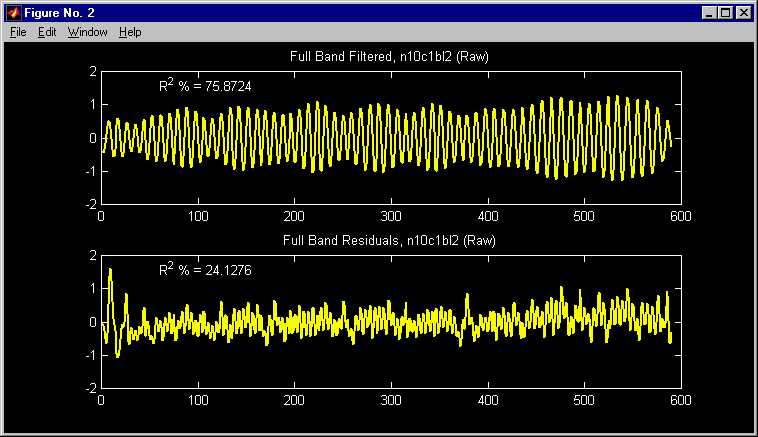Open the File menu
Viewport: 758px width, 437px height.
pos(18,32)
